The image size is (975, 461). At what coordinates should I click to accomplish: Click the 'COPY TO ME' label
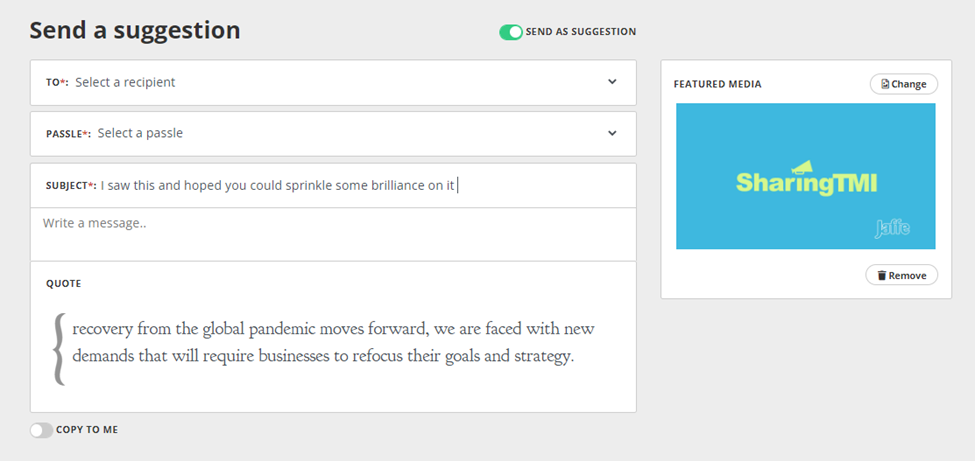[x=87, y=430]
